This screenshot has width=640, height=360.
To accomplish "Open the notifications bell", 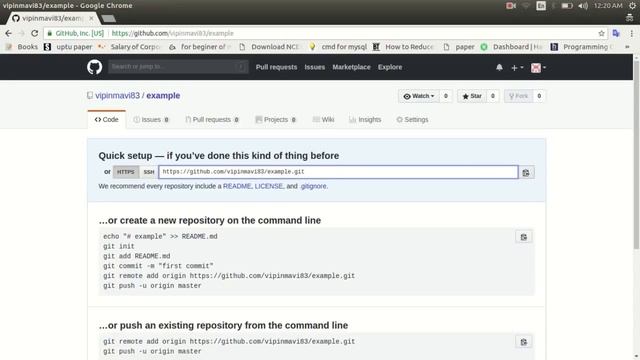I will click(x=499, y=67).
